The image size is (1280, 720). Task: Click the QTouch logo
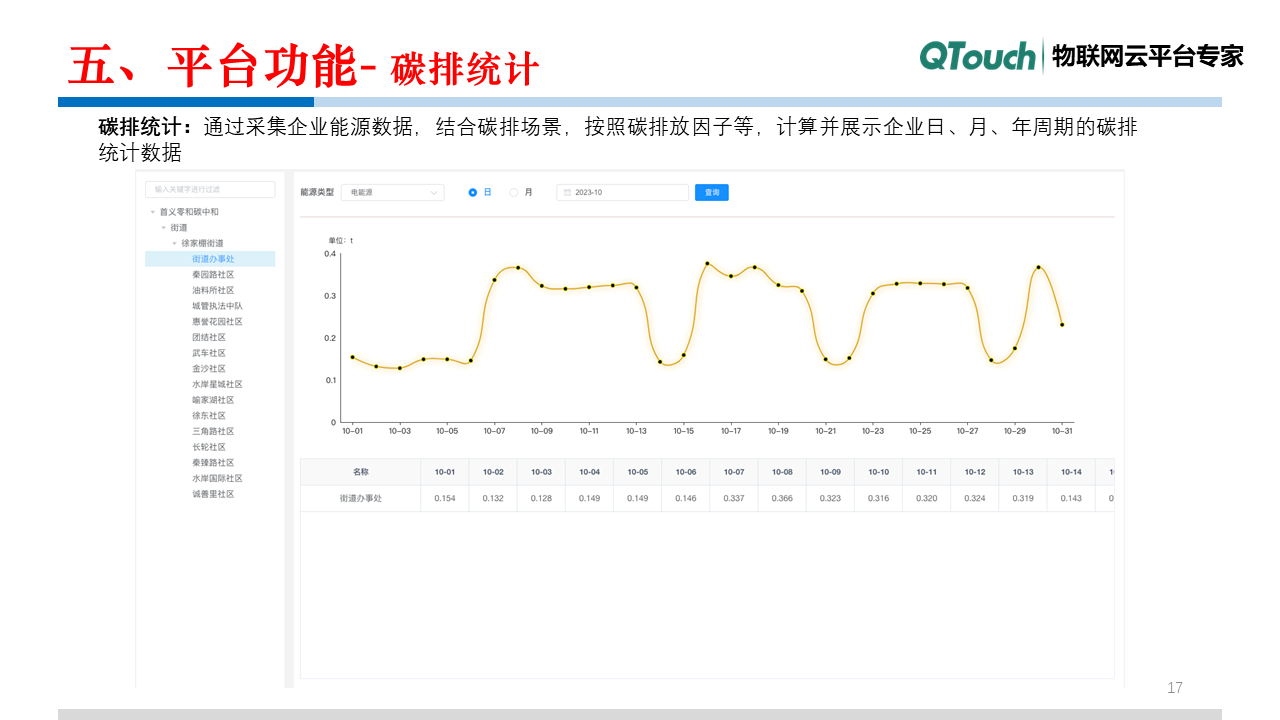977,57
